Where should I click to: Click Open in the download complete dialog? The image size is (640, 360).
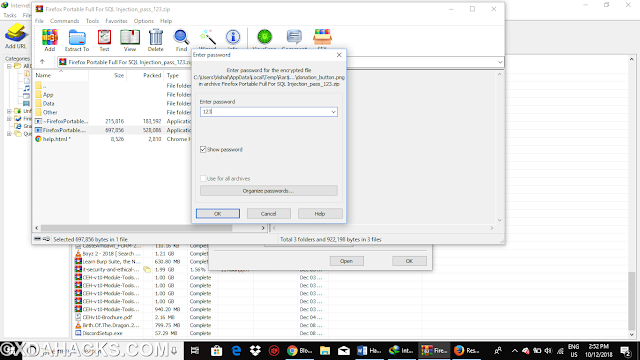(347, 261)
